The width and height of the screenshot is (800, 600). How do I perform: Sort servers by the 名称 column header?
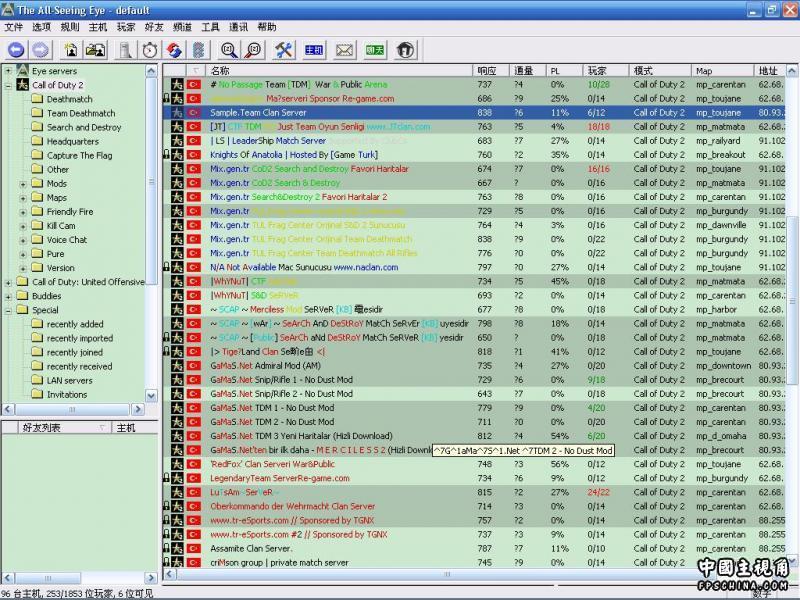(x=339, y=70)
